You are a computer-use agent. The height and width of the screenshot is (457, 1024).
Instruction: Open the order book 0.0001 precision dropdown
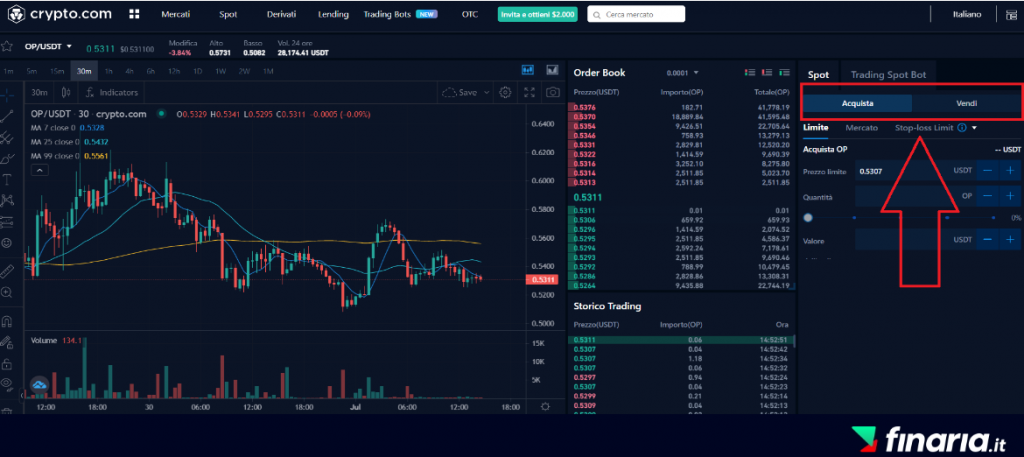(x=683, y=72)
